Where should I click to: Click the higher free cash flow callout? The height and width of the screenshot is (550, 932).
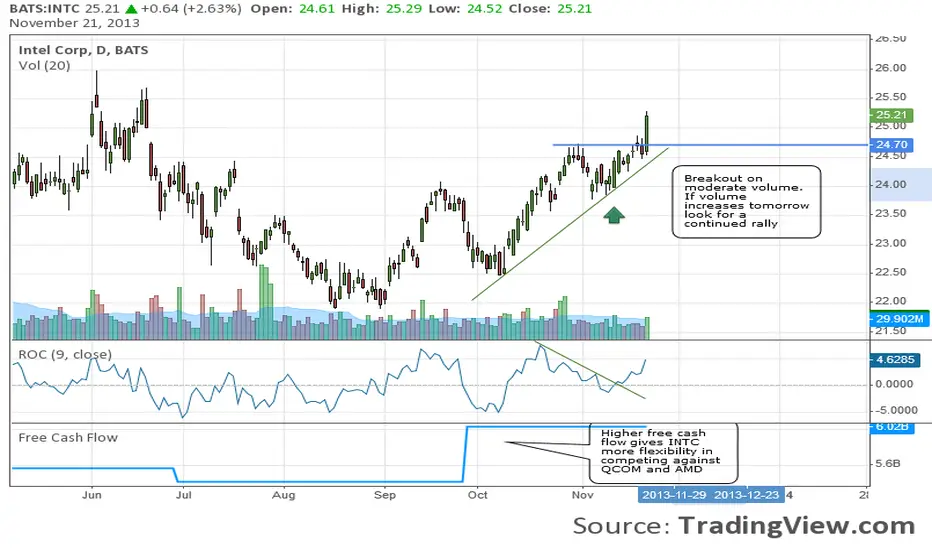(x=663, y=452)
